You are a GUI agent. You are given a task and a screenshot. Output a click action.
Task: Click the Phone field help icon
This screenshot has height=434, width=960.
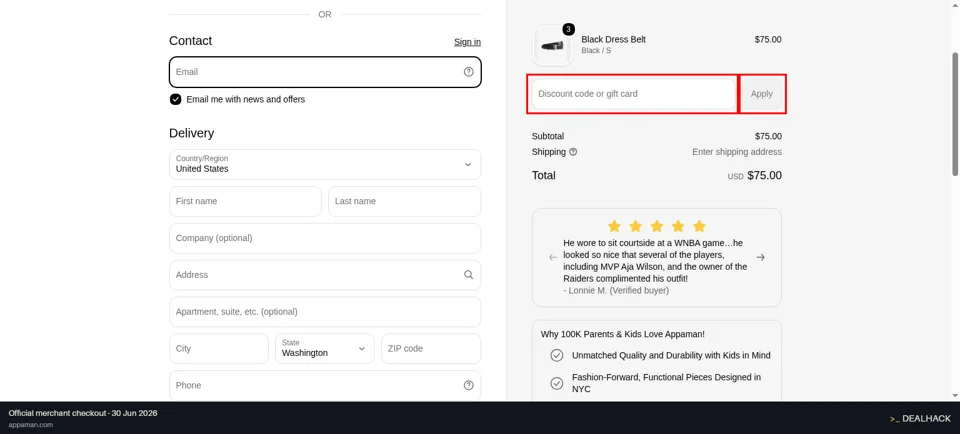click(x=468, y=385)
